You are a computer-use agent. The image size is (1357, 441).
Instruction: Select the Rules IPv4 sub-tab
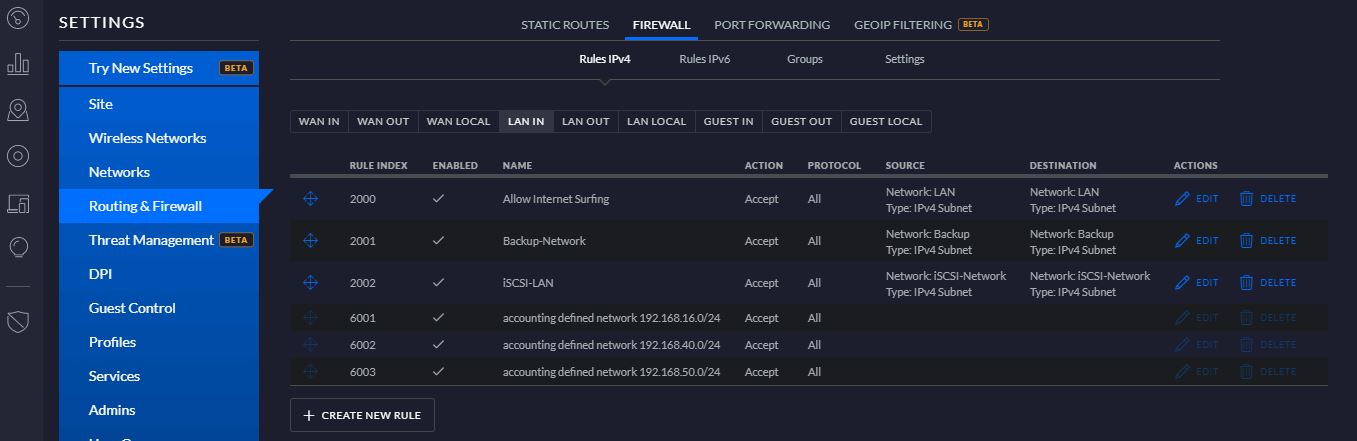click(605, 59)
